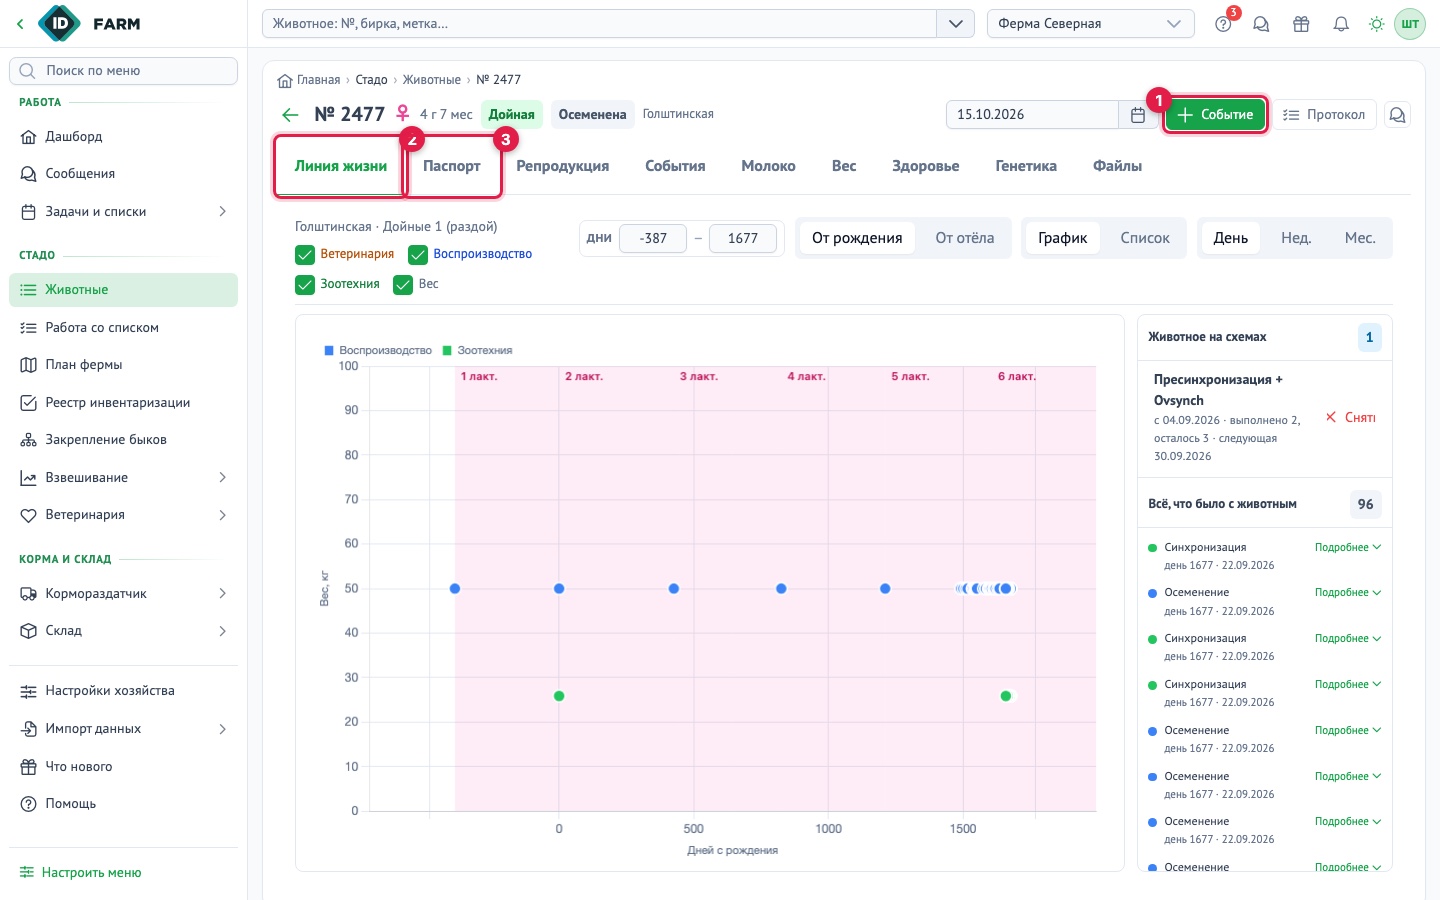Open the help icon with notification badge
1440x900 pixels.
click(x=1224, y=24)
